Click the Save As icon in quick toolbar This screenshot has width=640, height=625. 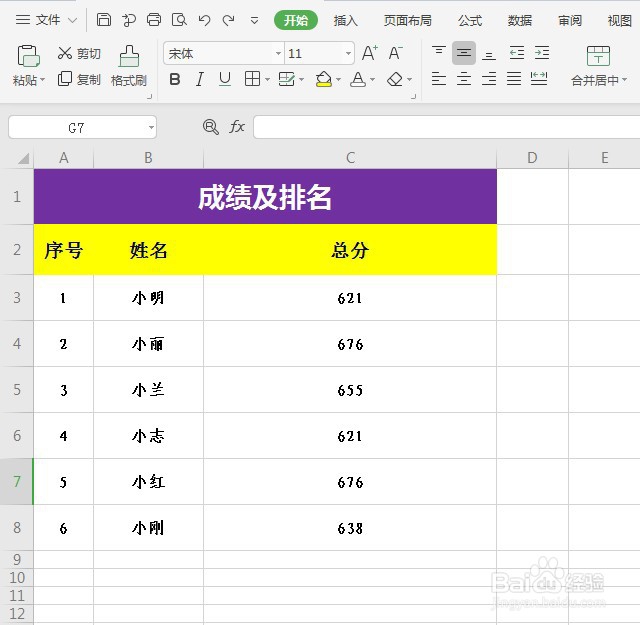(x=129, y=20)
